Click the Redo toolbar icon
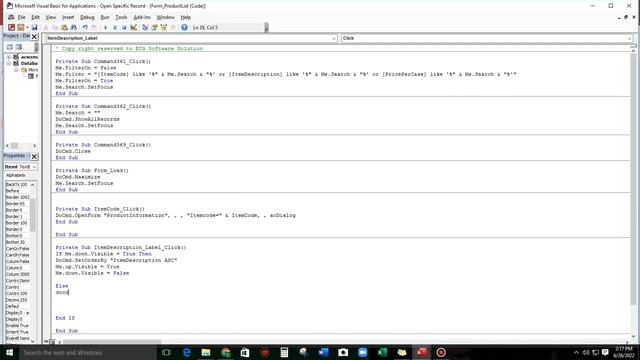This screenshot has width=640, height=360. (x=94, y=27)
